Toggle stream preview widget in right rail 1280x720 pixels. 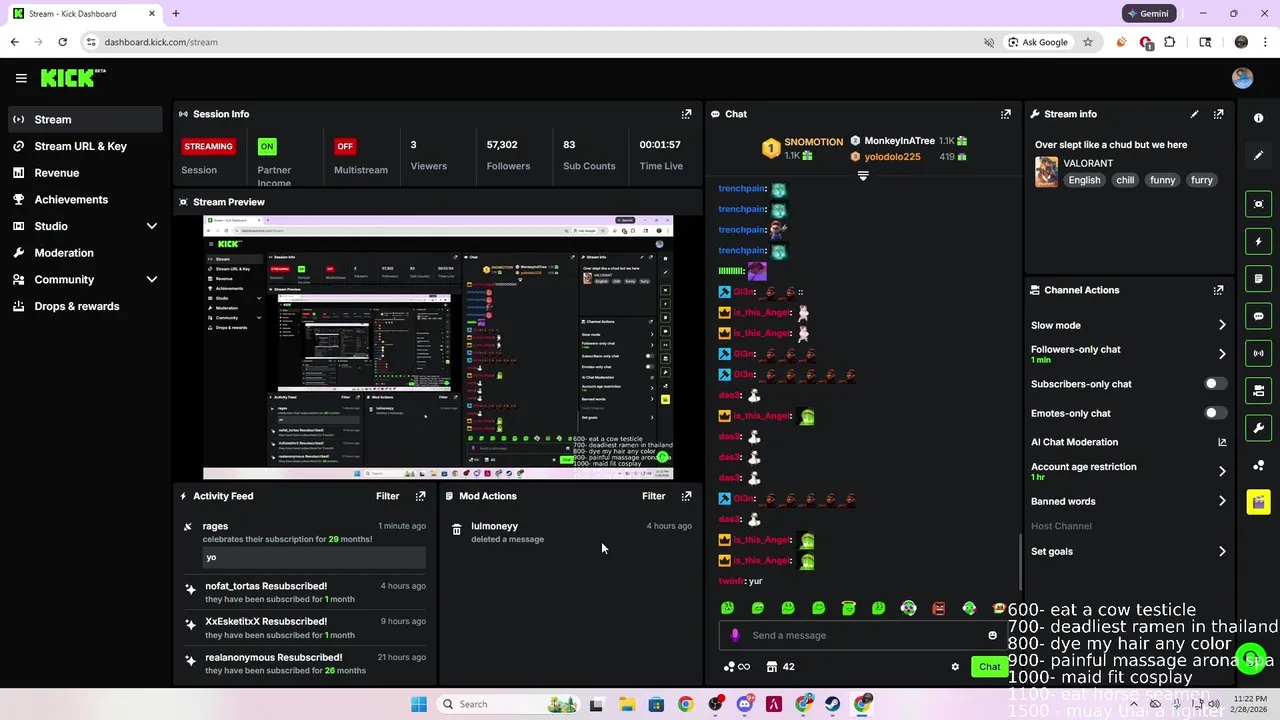coord(1258,204)
